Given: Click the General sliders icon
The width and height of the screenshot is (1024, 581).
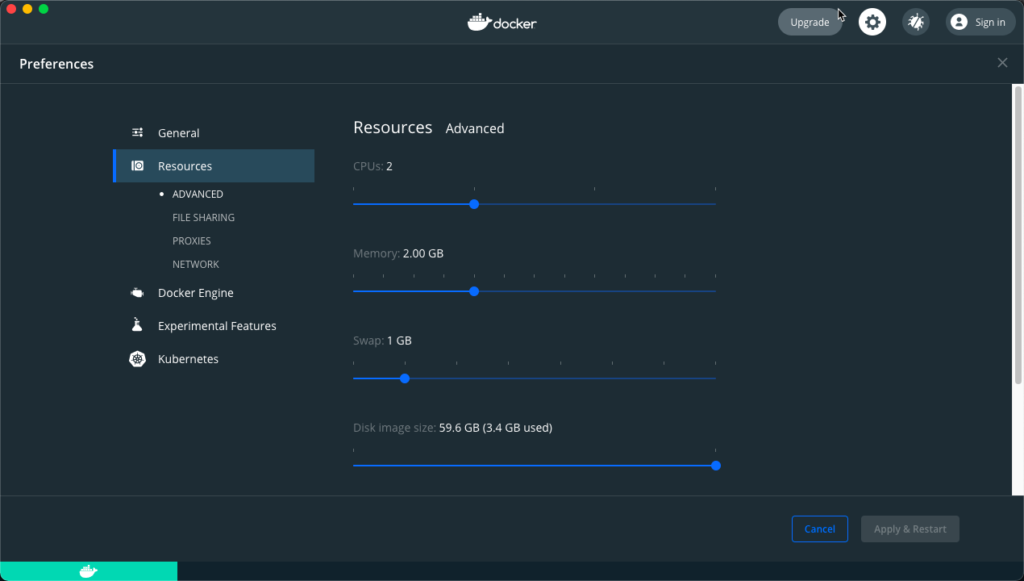Looking at the screenshot, I should (137, 133).
